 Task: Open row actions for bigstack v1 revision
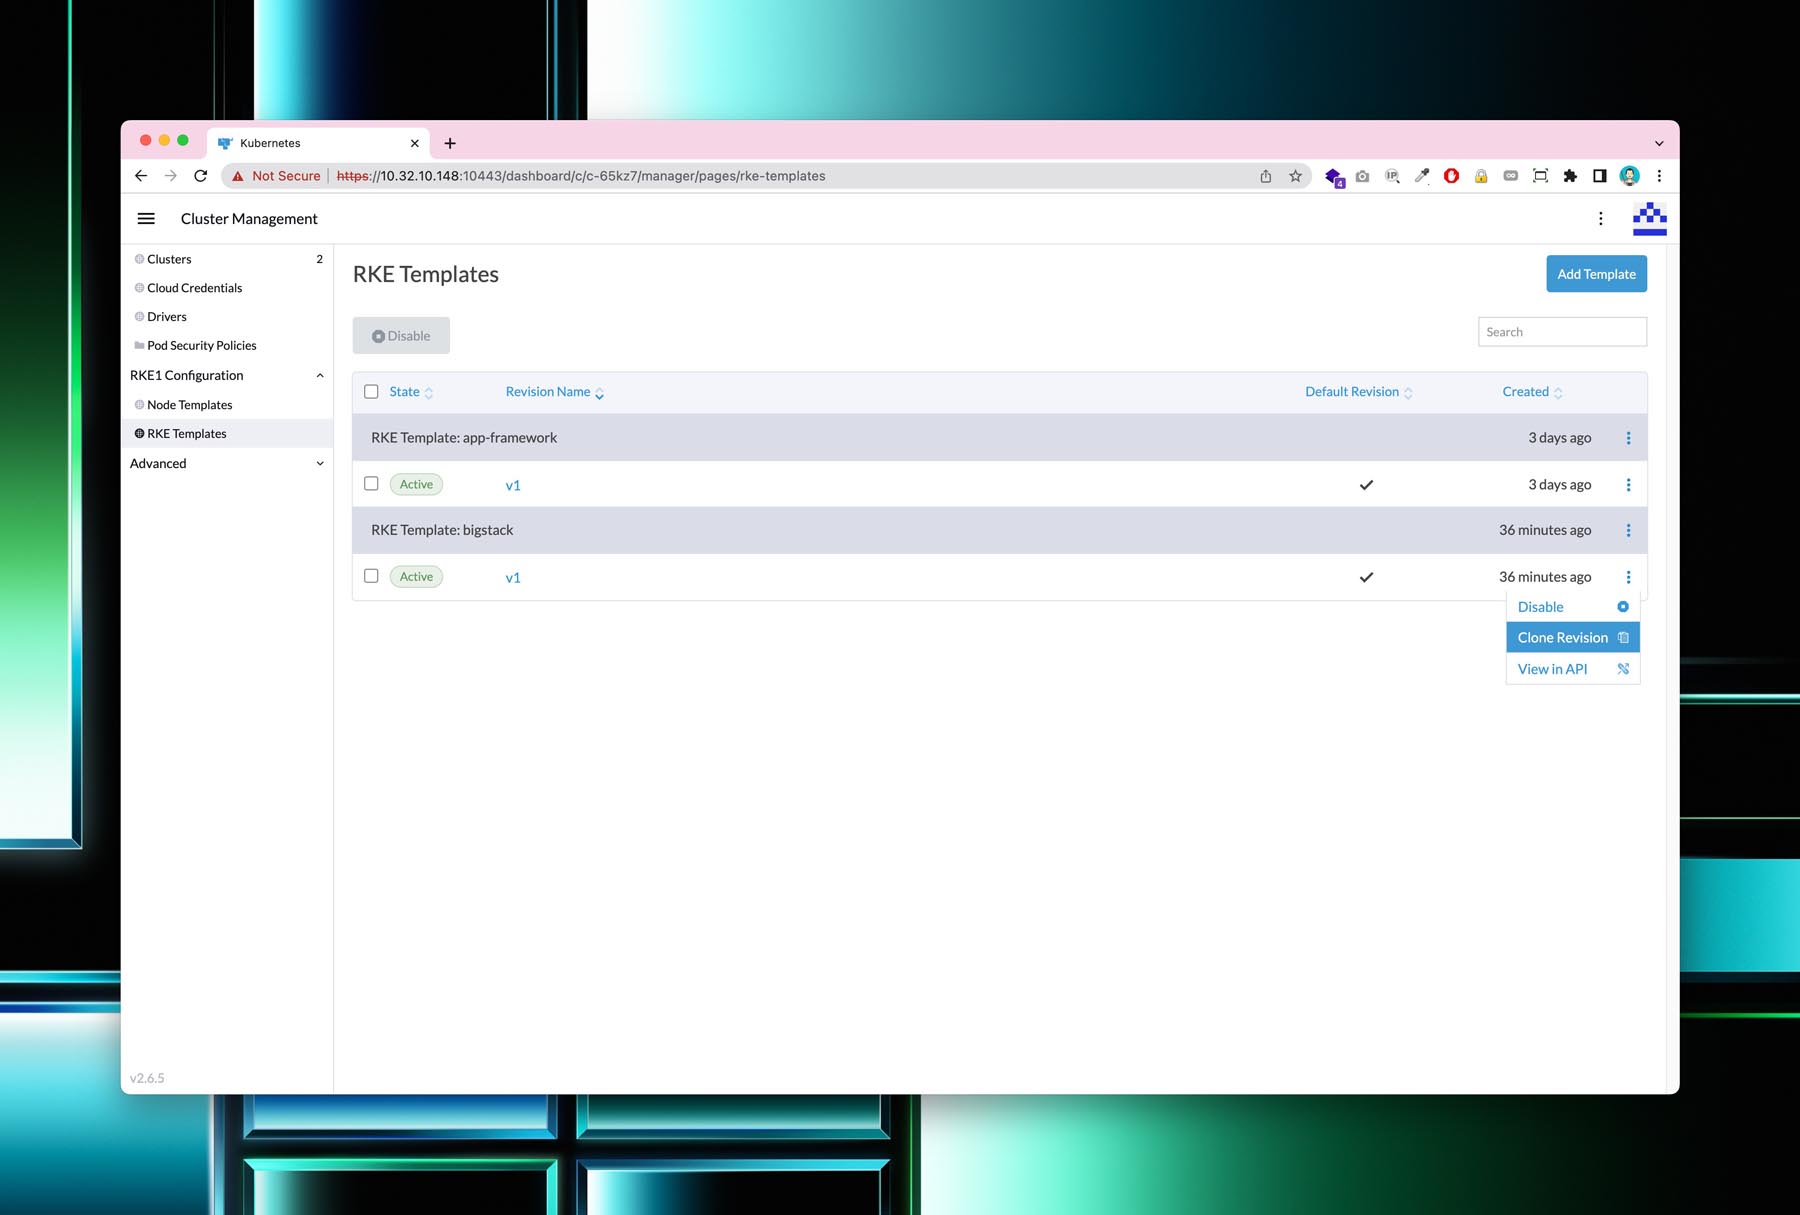(1628, 577)
